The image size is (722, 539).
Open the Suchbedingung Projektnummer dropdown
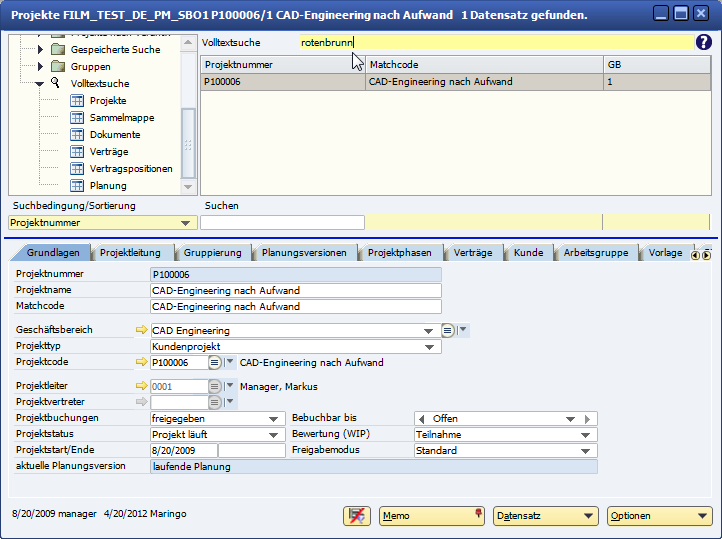[x=186, y=223]
